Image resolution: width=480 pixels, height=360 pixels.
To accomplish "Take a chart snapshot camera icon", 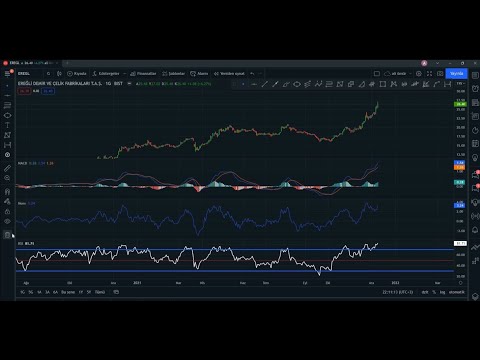I will (x=440, y=74).
